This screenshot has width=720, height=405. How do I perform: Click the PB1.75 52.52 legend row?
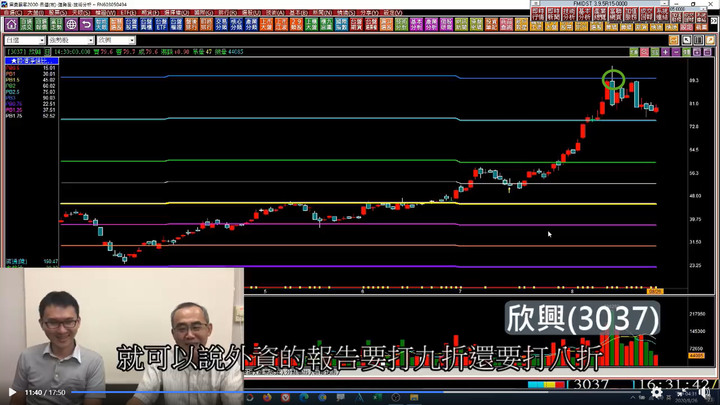pos(31,116)
